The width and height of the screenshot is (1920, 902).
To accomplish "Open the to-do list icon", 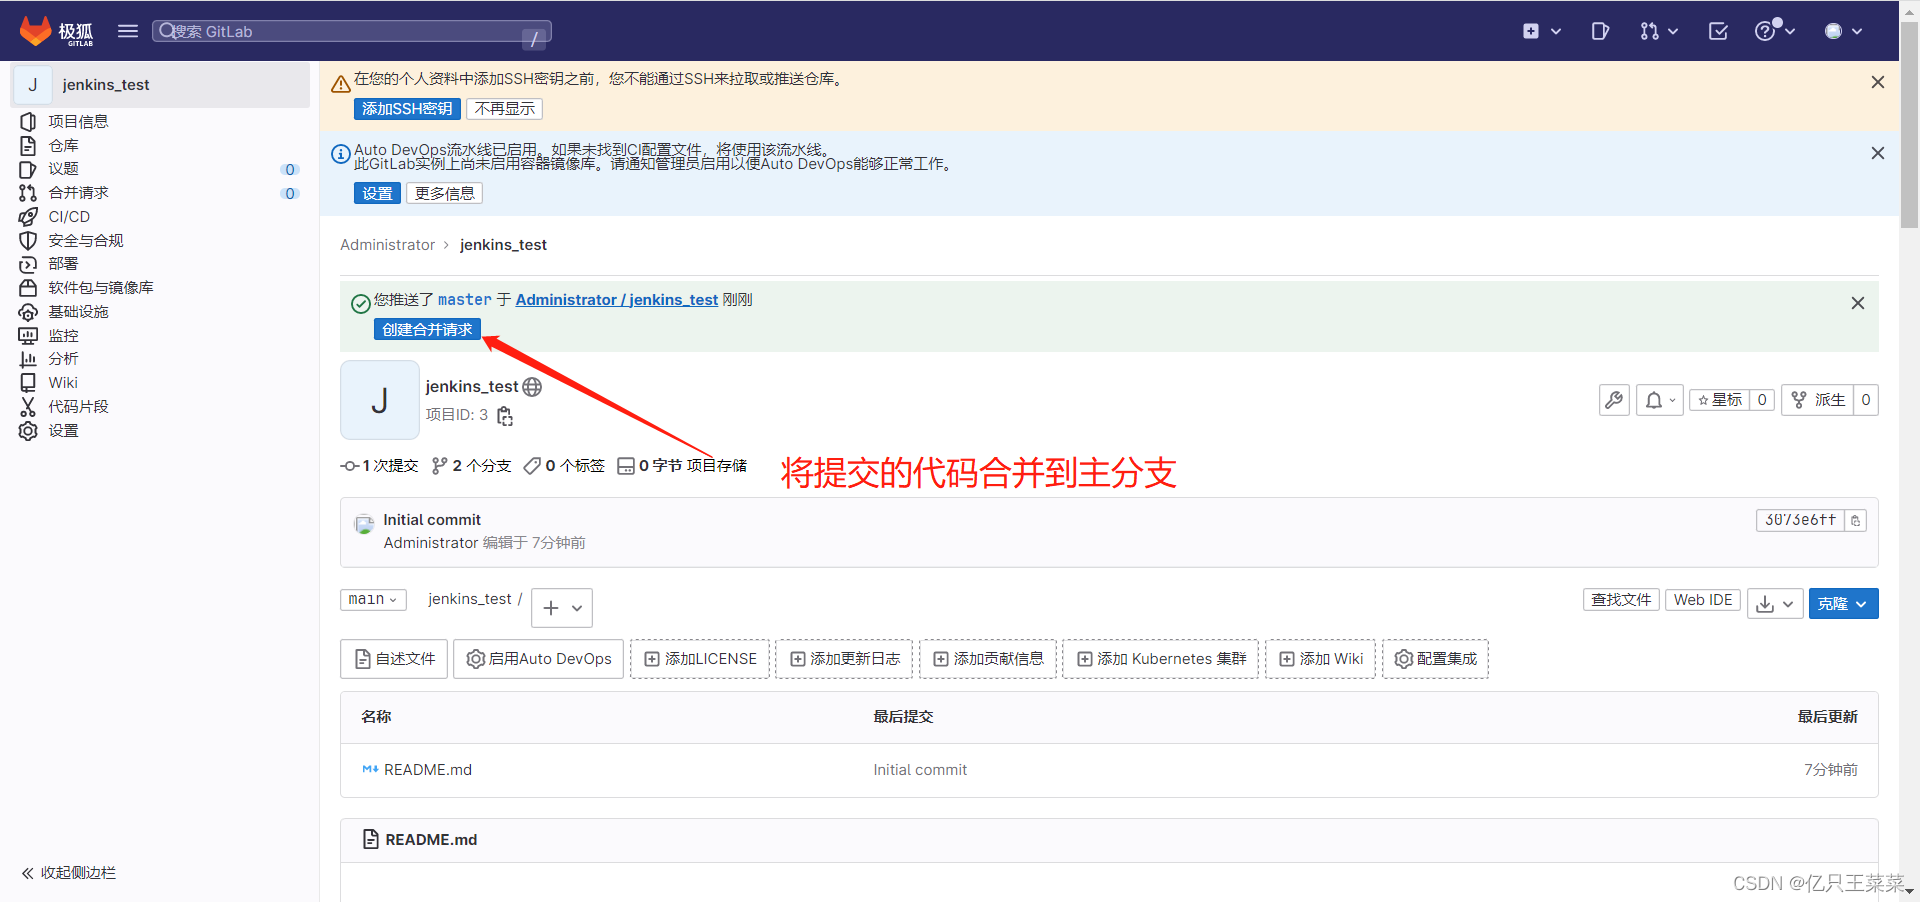I will click(1718, 31).
